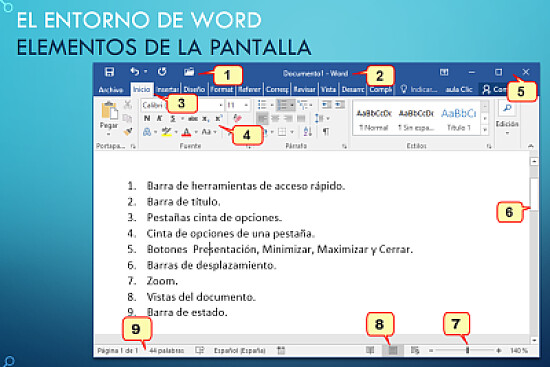The image size is (550, 367).
Task: Switch to the Insertar tab
Action: [x=167, y=90]
